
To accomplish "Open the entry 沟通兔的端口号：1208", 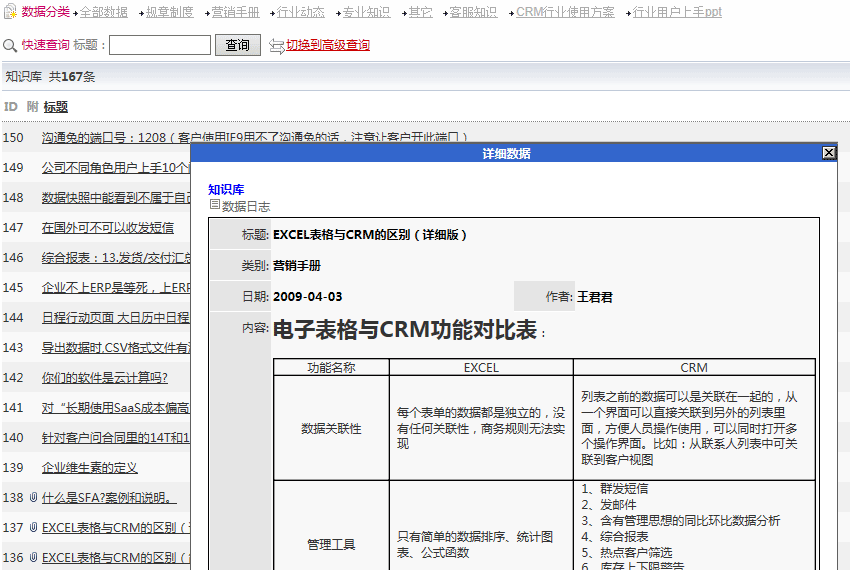I will pos(254,138).
